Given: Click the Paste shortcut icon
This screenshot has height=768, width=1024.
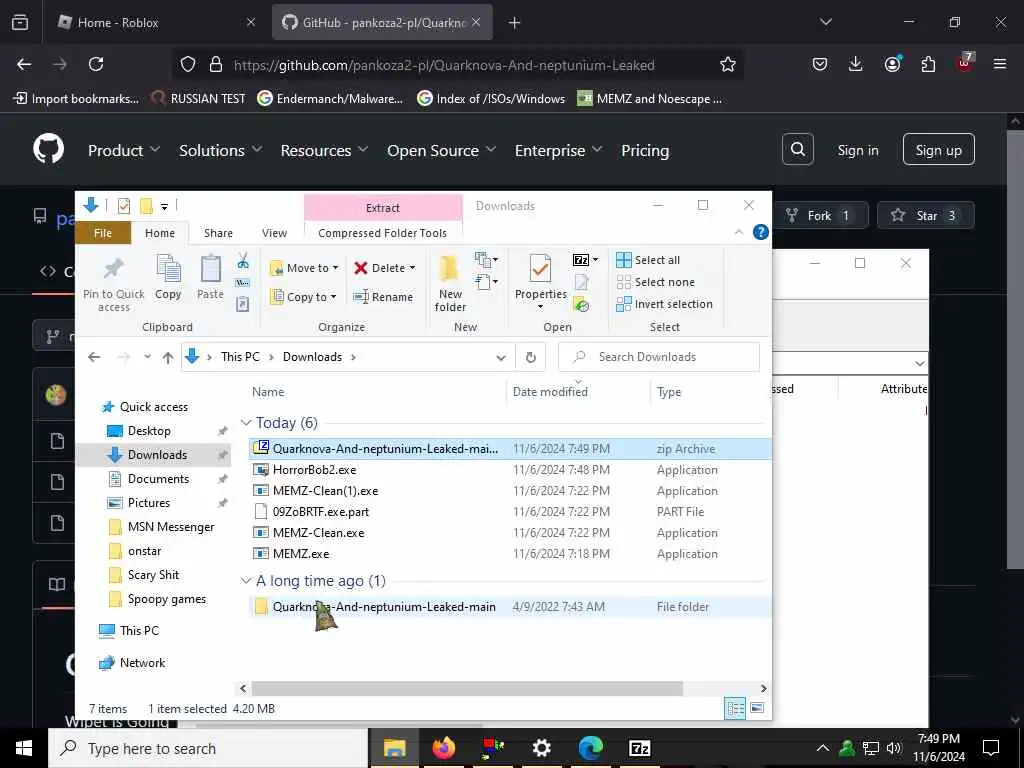Looking at the screenshot, I should tap(242, 304).
